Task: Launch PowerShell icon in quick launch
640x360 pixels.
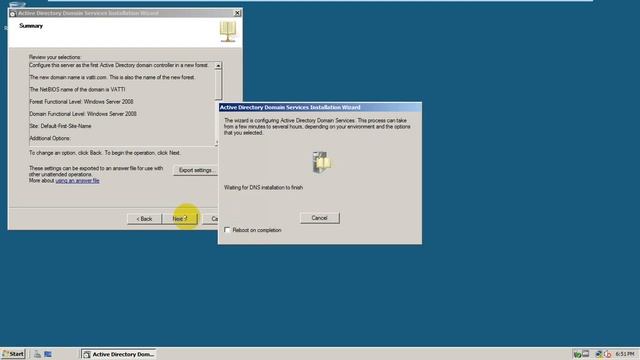Action: (x=48, y=354)
